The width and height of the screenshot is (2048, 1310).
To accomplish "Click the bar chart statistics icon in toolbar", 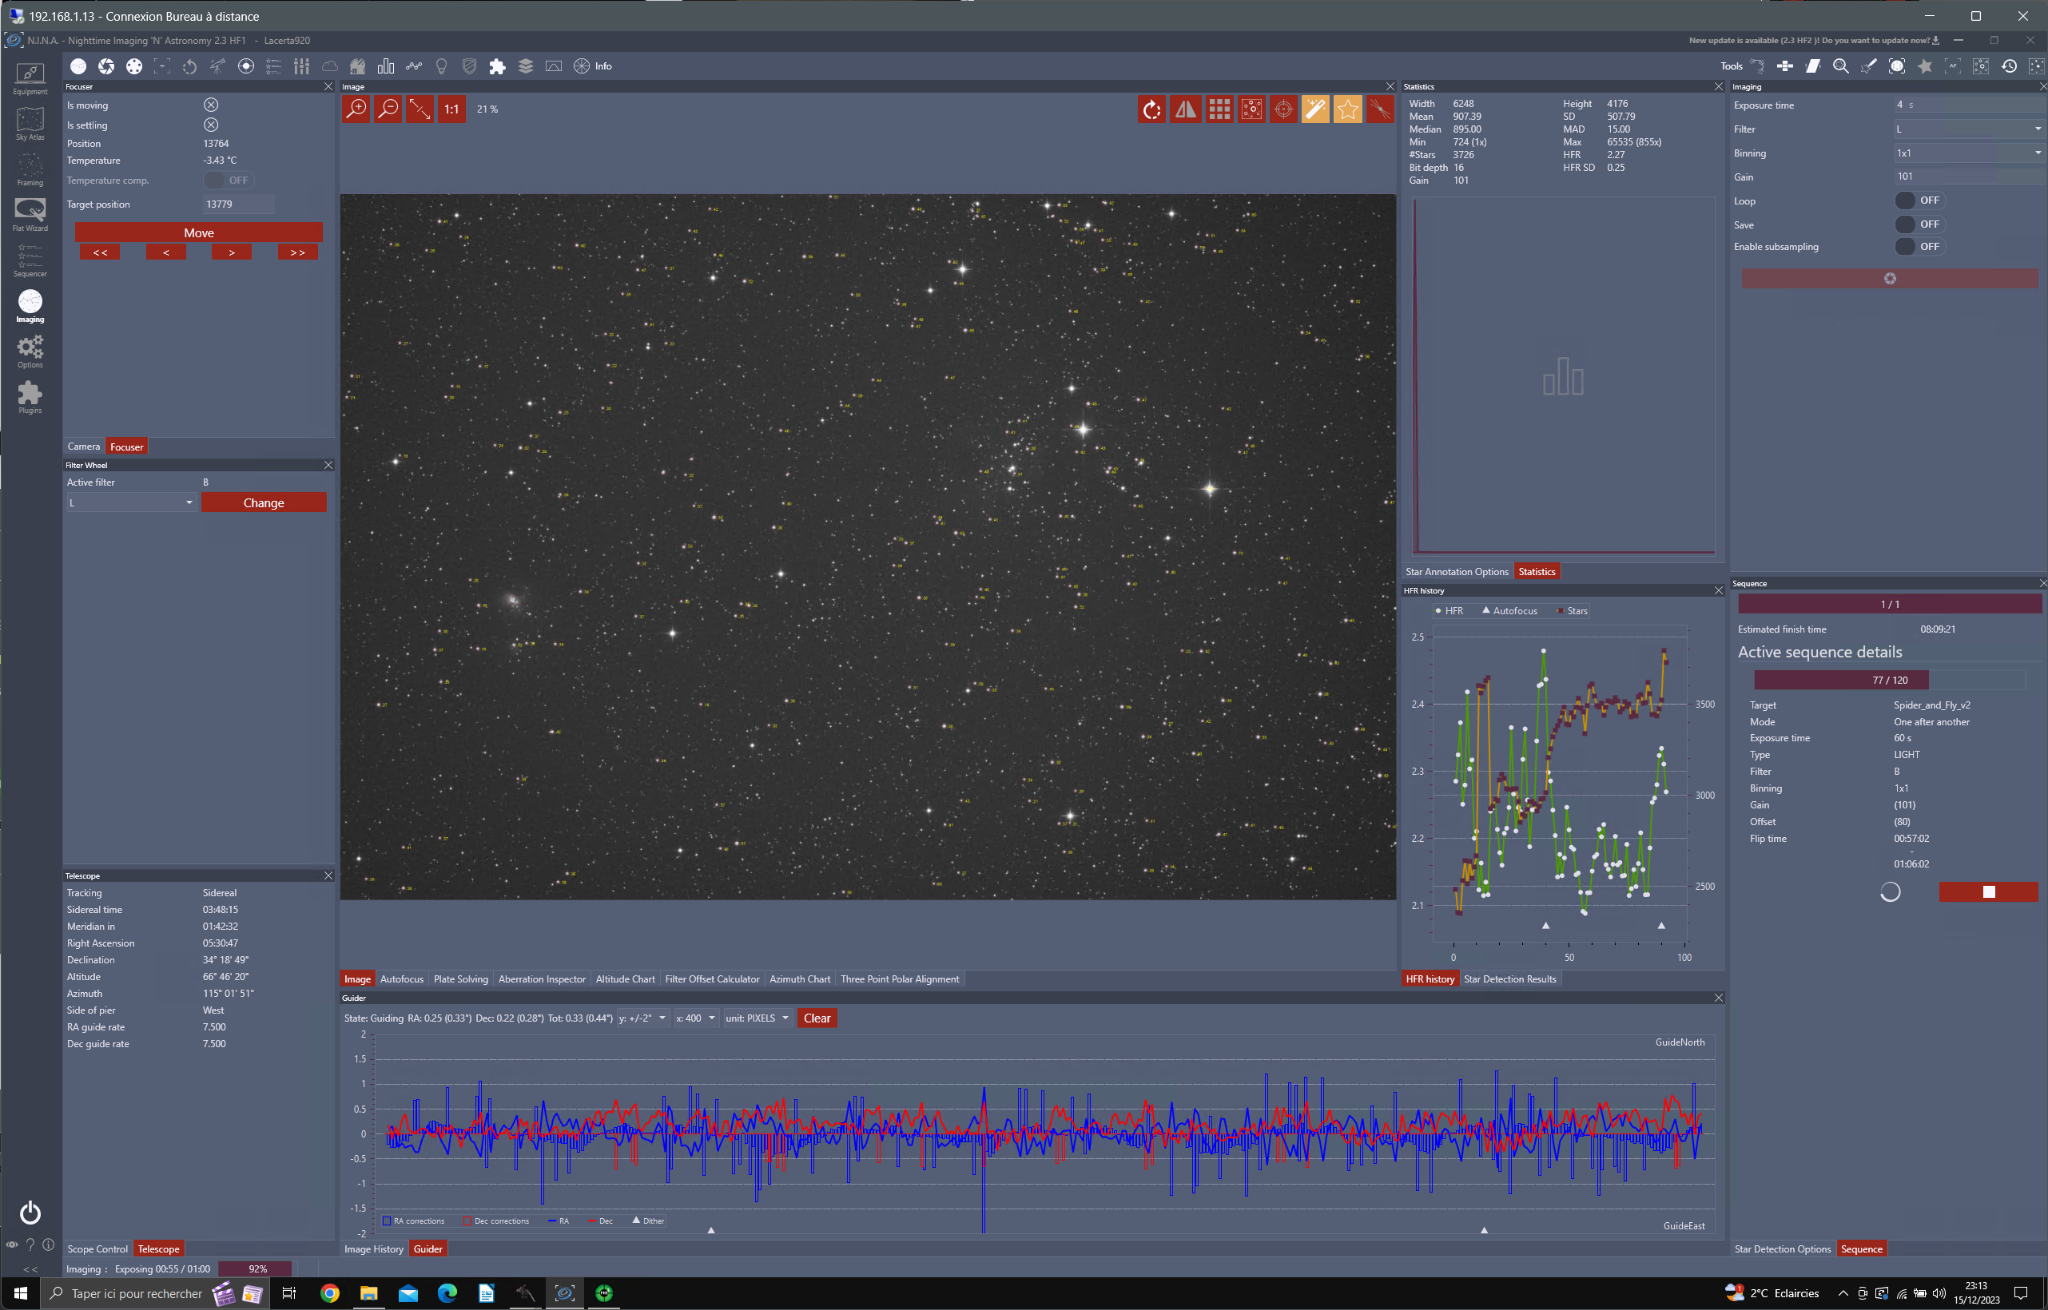I will [386, 66].
